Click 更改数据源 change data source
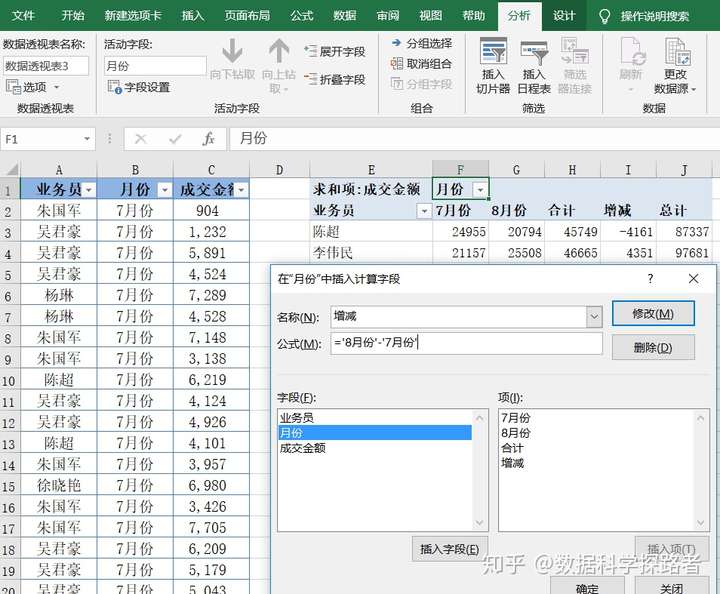This screenshot has height=594, width=720. [675, 65]
